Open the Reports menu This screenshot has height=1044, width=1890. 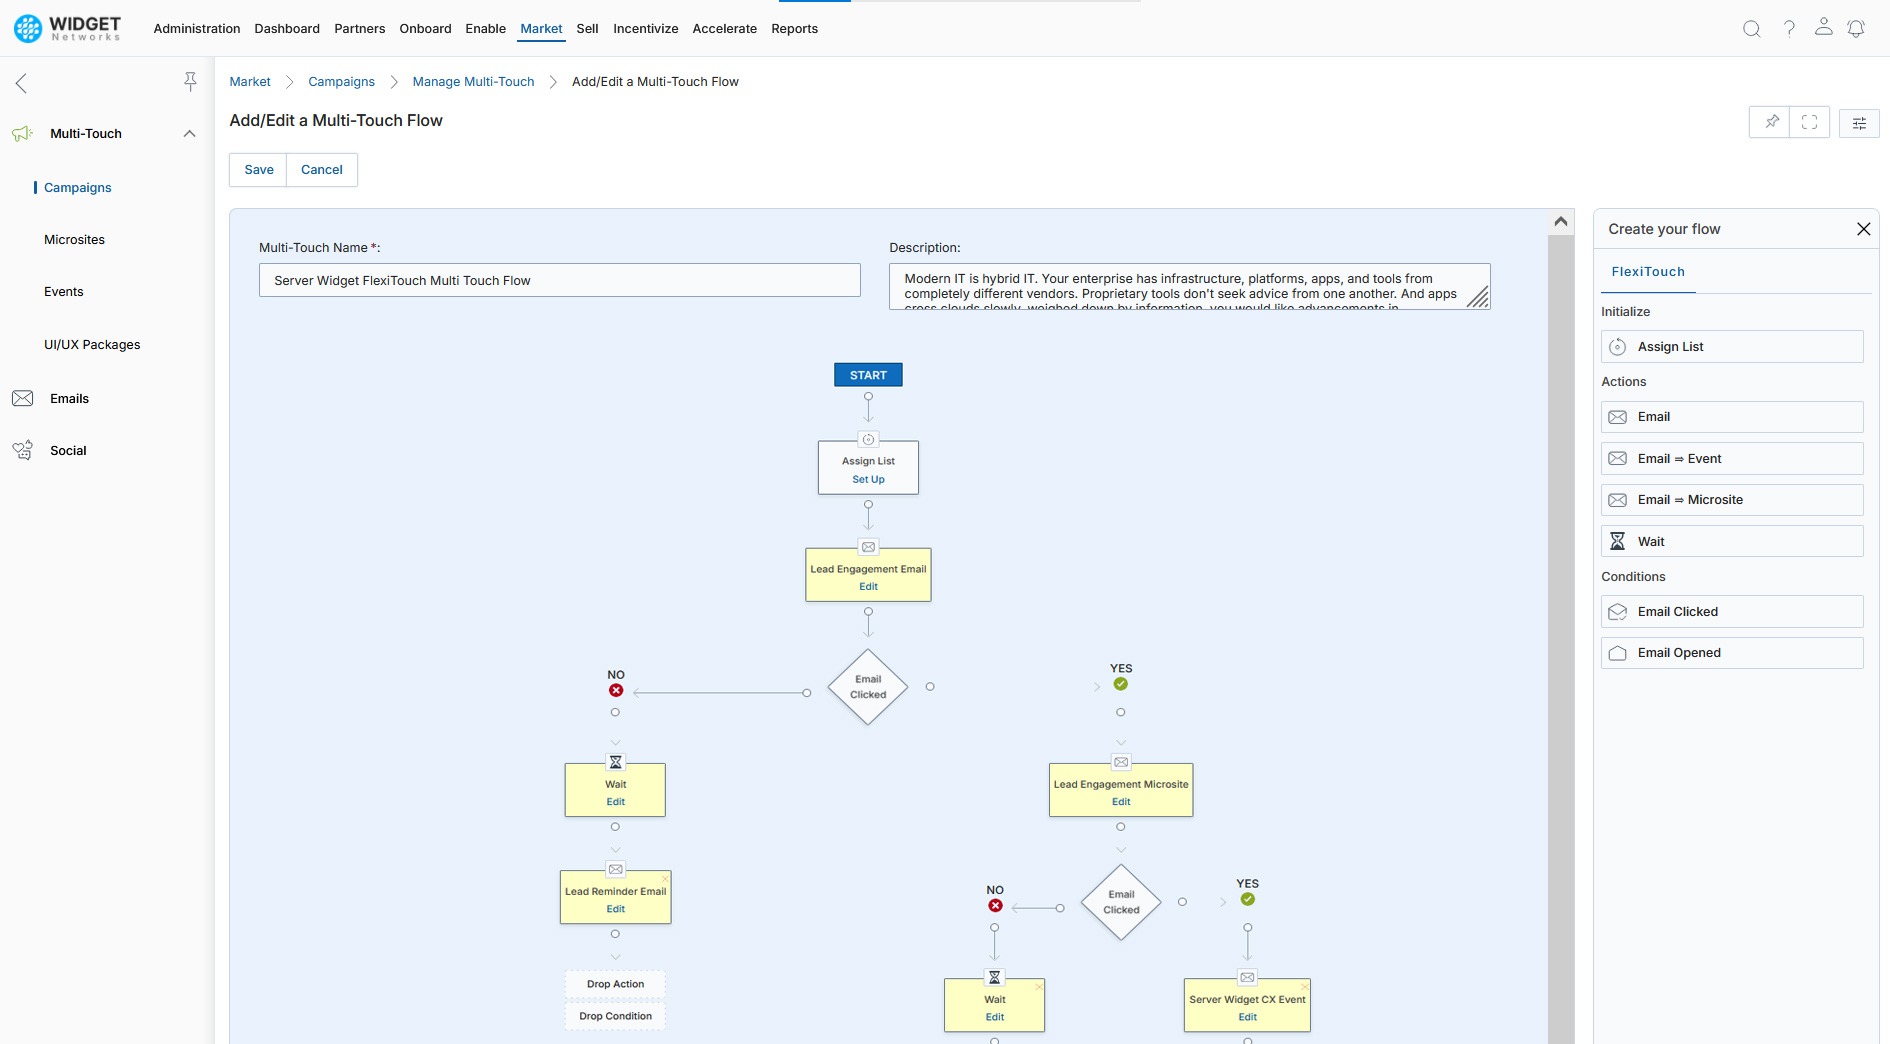click(x=794, y=29)
